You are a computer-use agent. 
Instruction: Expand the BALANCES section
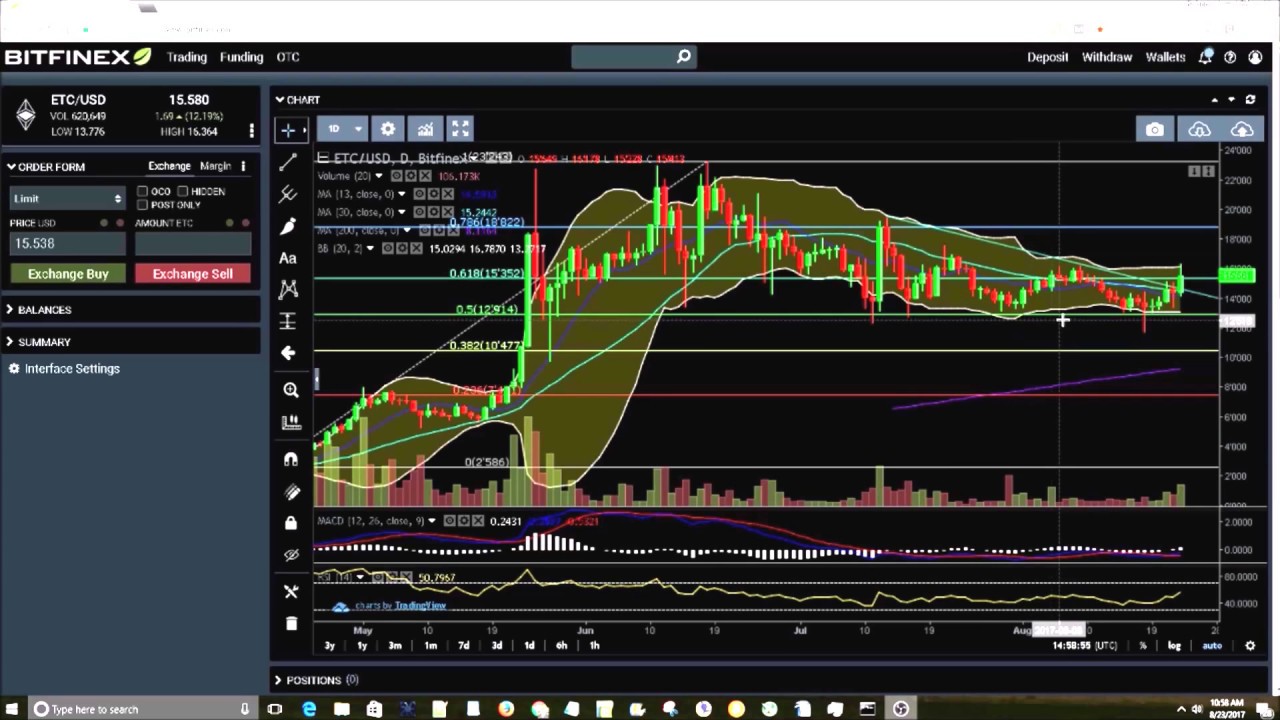(40, 310)
